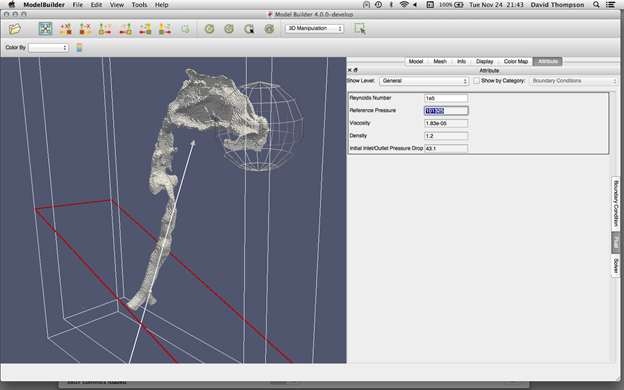Open the Boundary Conditions category dropdown

(x=573, y=81)
